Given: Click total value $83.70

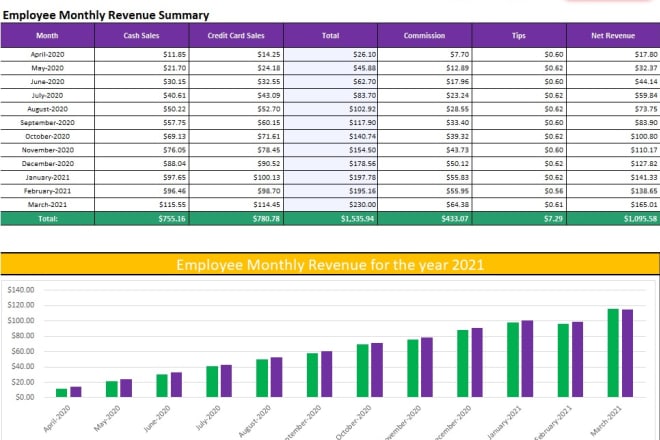Looking at the screenshot, I should [365, 95].
